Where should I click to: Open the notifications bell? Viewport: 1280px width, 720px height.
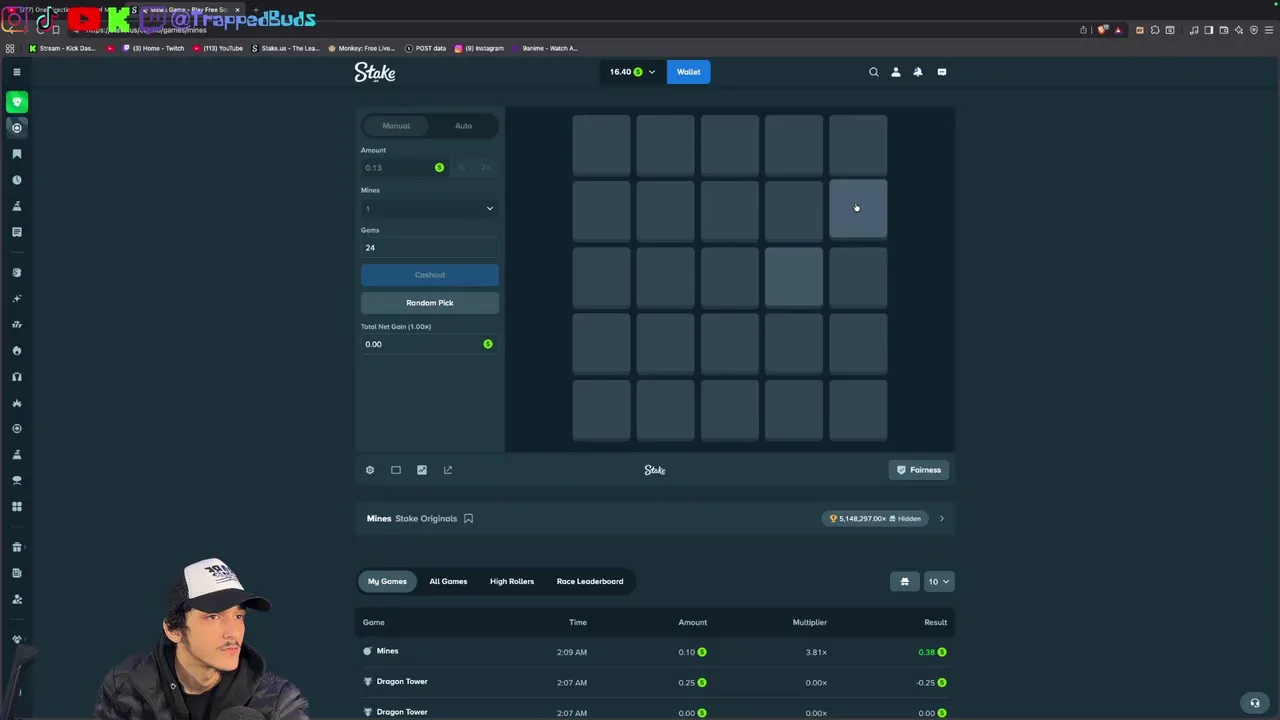coord(918,72)
